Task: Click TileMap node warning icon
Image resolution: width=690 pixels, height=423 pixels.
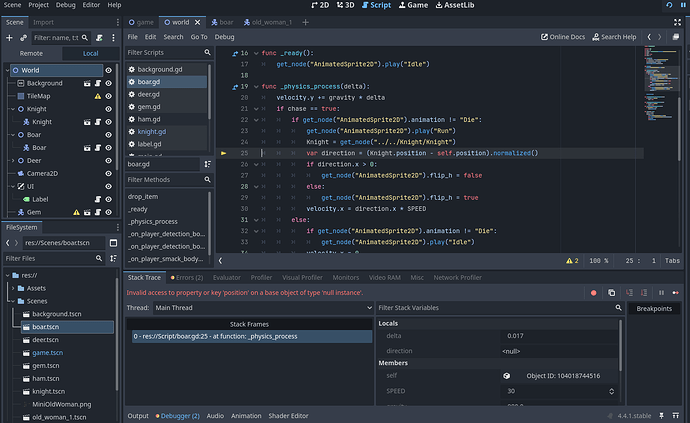Action: (98, 96)
